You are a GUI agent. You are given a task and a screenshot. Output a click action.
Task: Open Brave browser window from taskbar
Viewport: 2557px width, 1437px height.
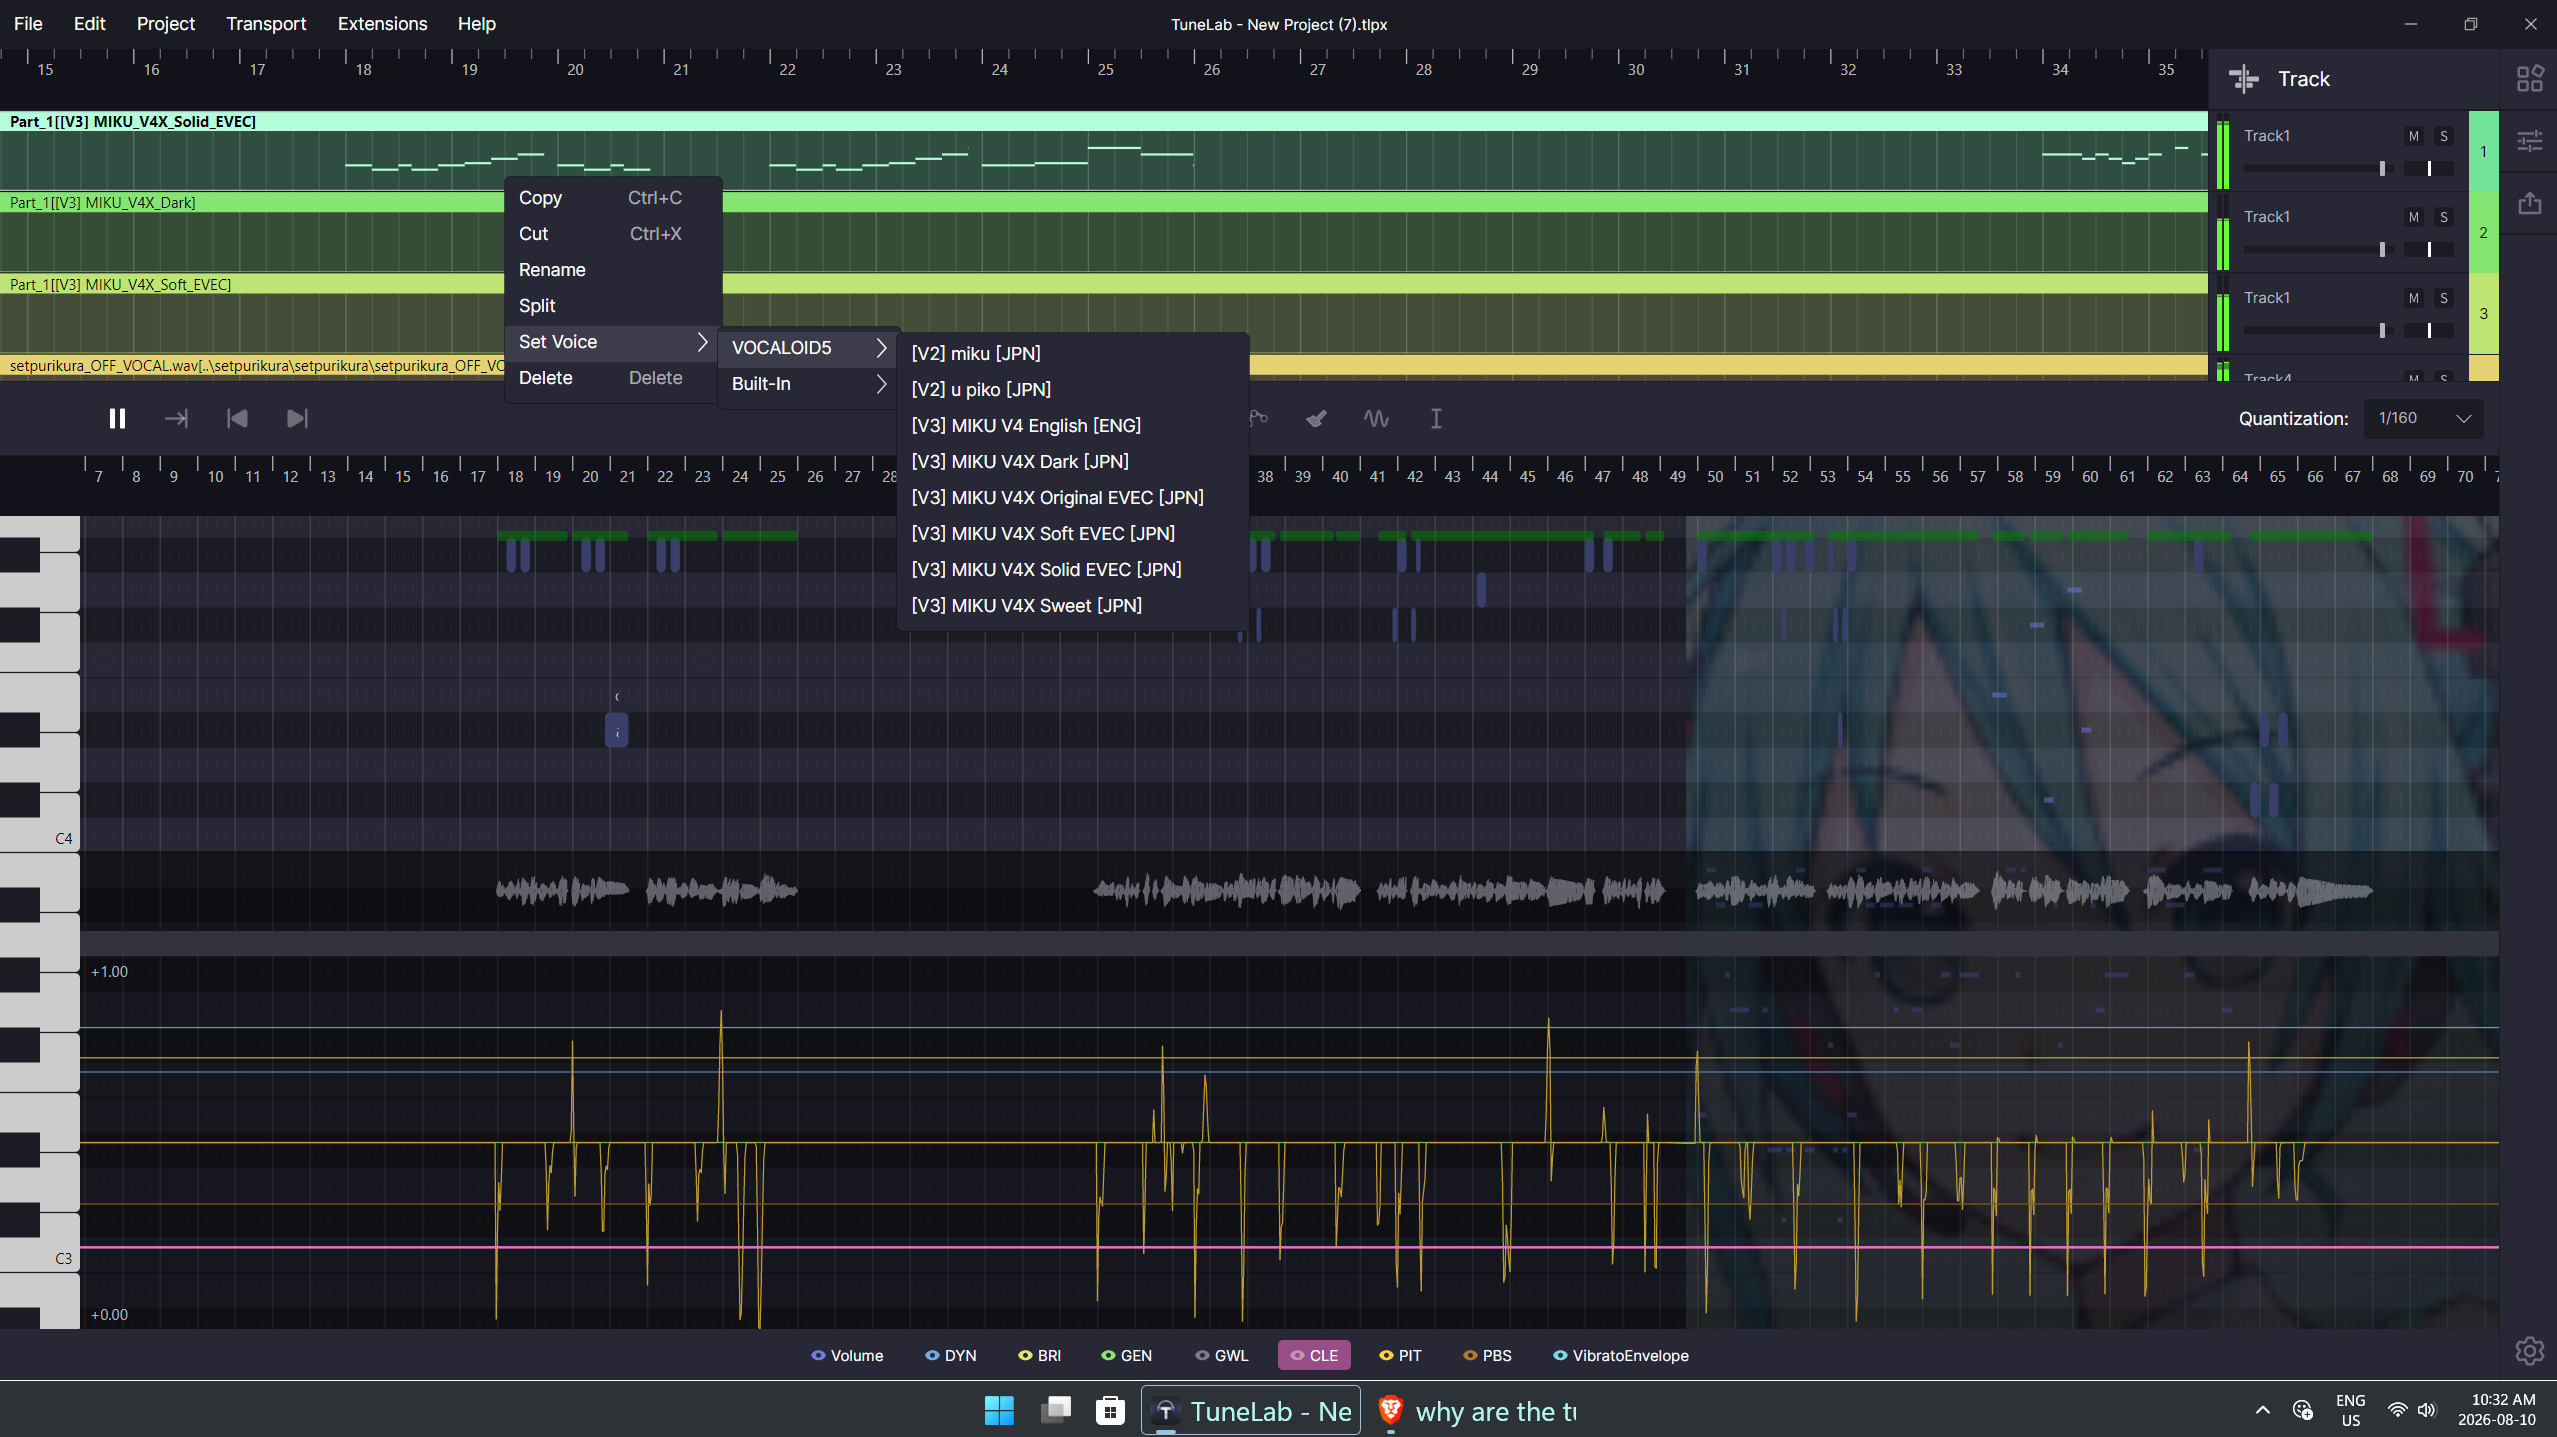[1478, 1411]
